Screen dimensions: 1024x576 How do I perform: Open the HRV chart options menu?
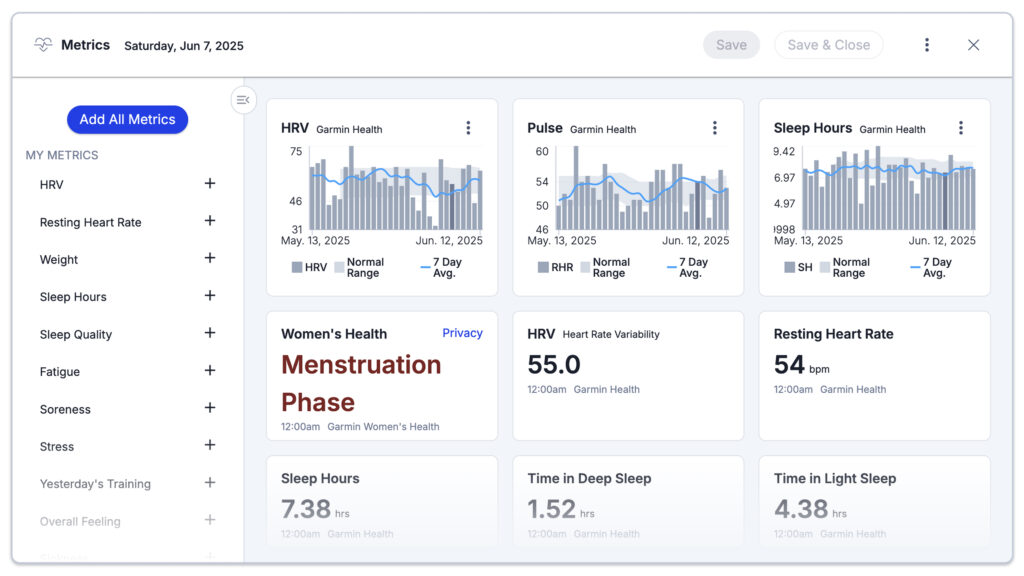tap(468, 128)
